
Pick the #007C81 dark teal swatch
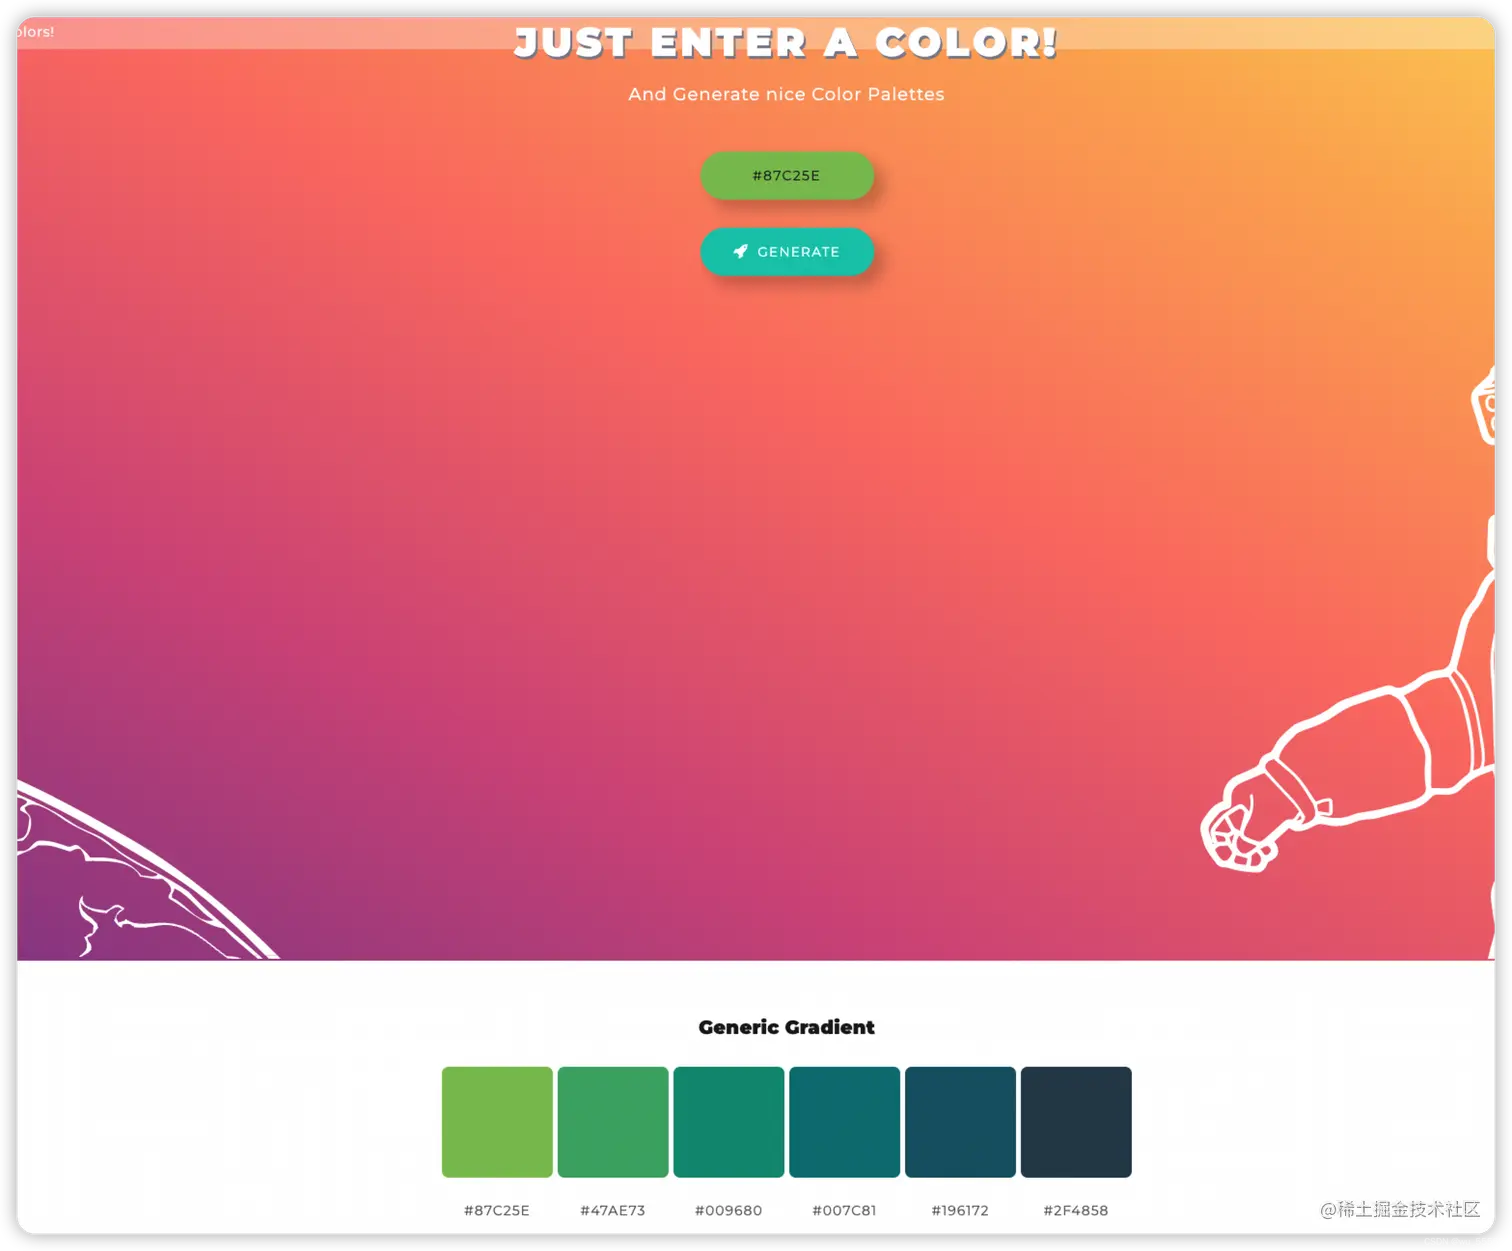click(x=844, y=1122)
